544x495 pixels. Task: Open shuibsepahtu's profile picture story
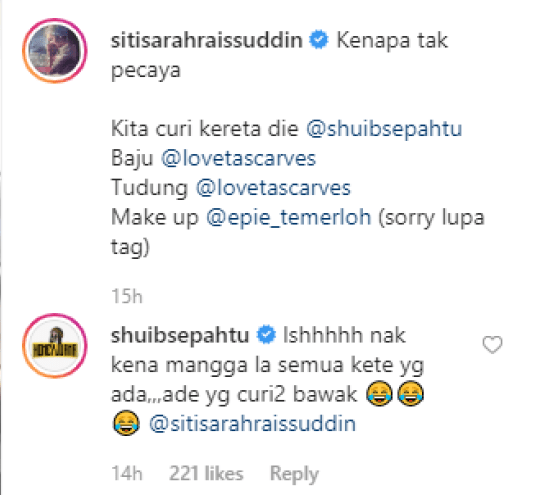(55, 345)
